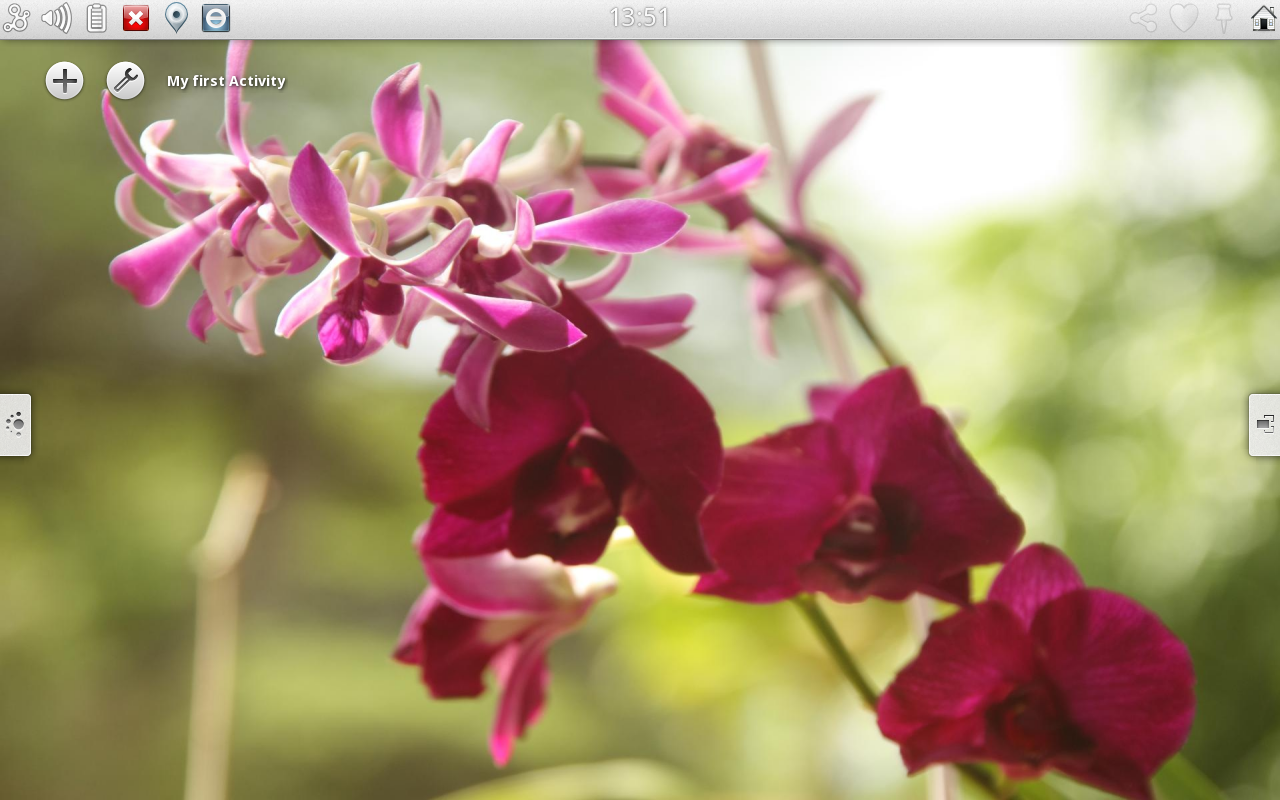Click the "My first Activity" label

[x=226, y=81]
